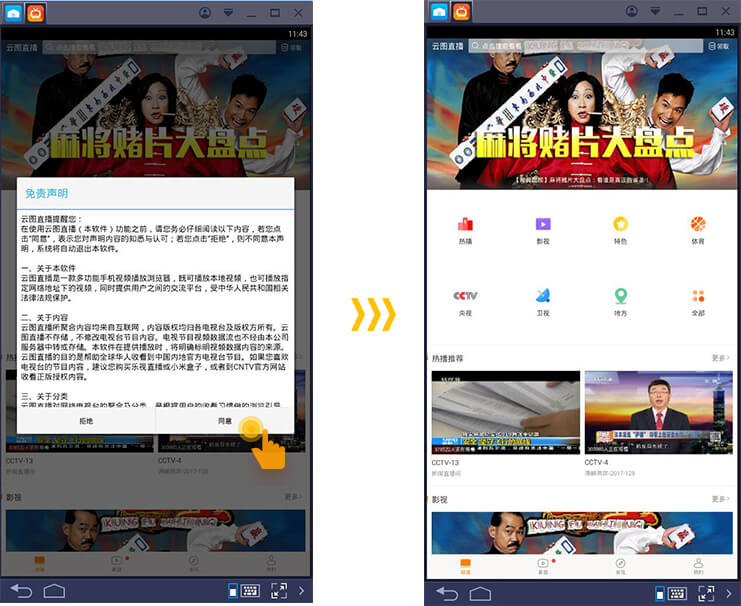Viewport: 741px width, 606px height.
Task: Open the CCTV 央视 category in the right window
Action: pos(465,303)
